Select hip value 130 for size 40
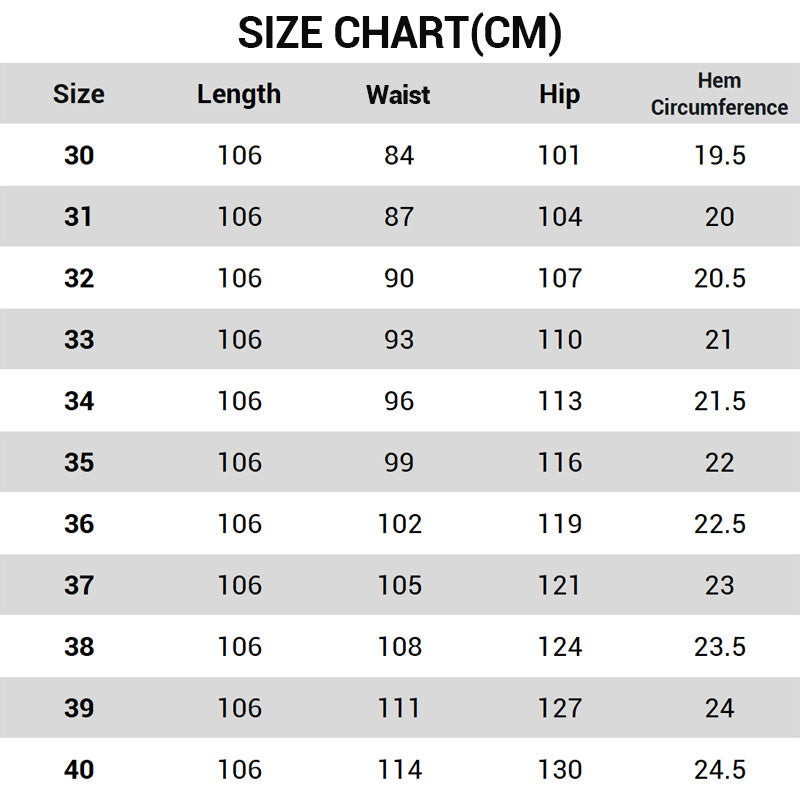 [x=559, y=770]
